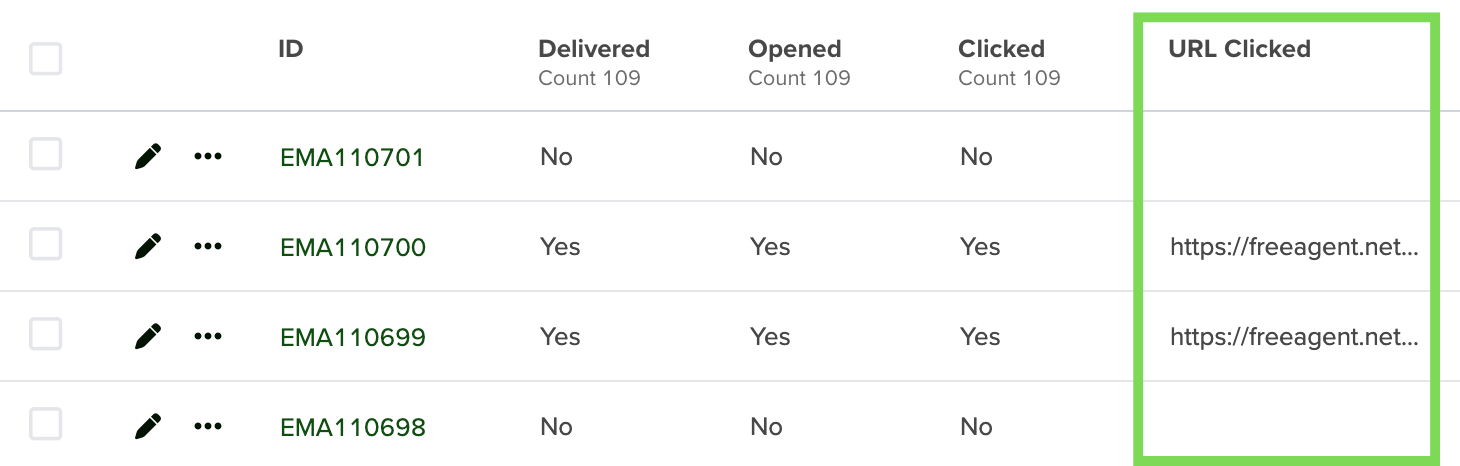Tick the select-all checkbox in header

[x=45, y=58]
